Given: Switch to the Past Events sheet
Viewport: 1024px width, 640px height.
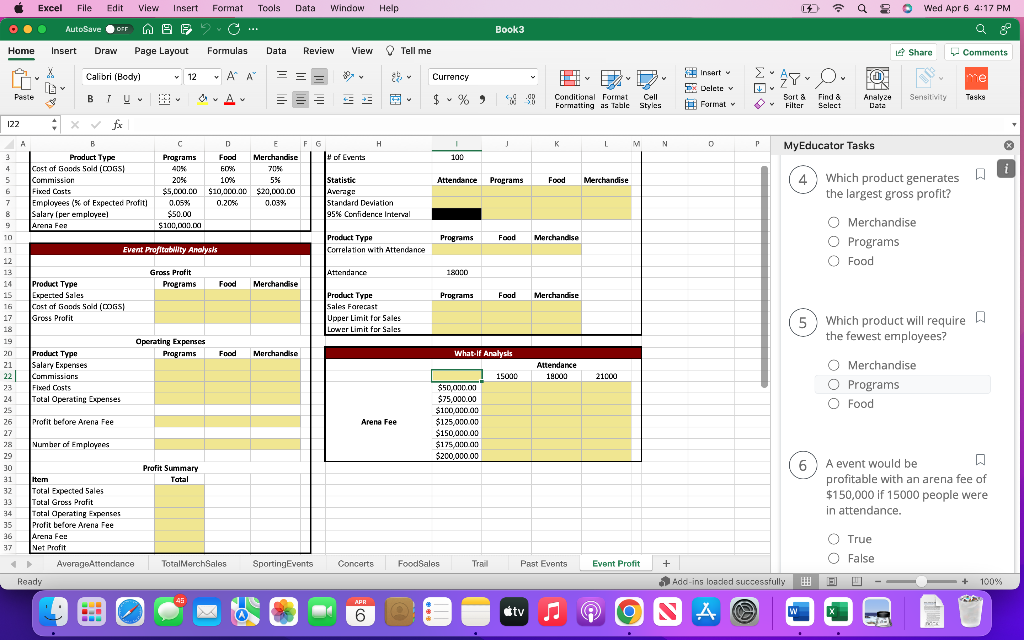Looking at the screenshot, I should [543, 564].
